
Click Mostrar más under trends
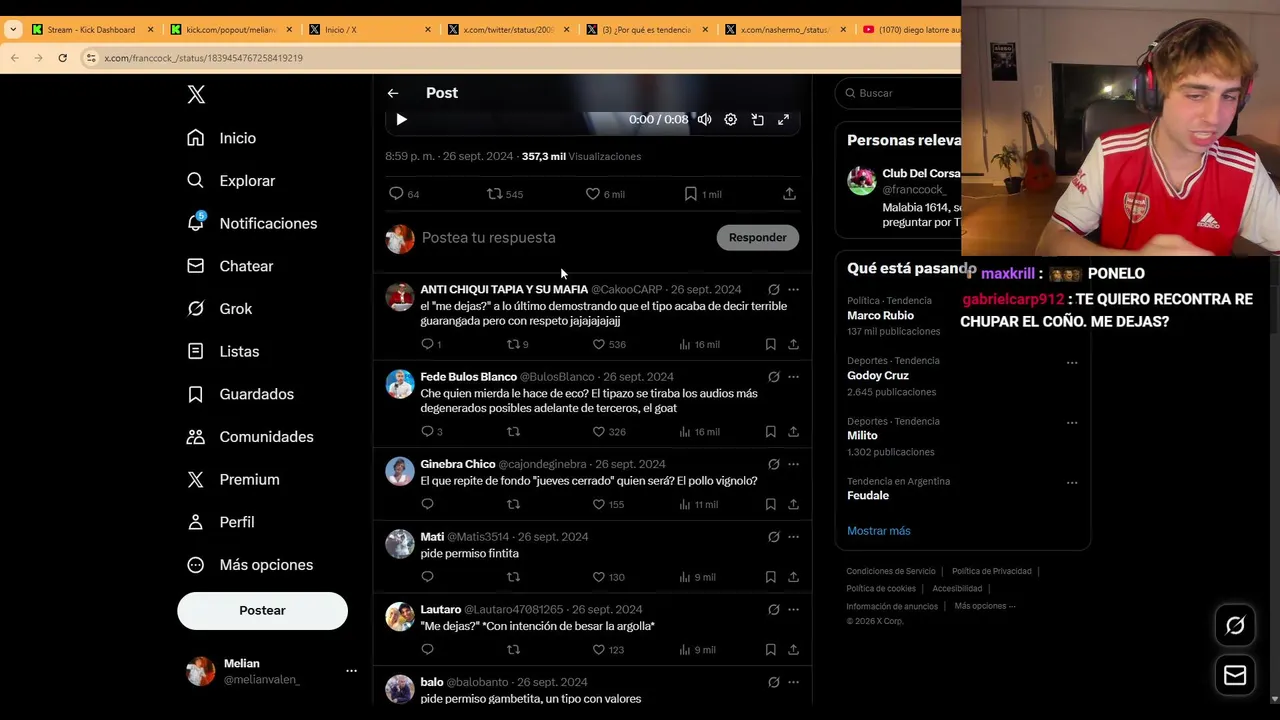tap(878, 531)
